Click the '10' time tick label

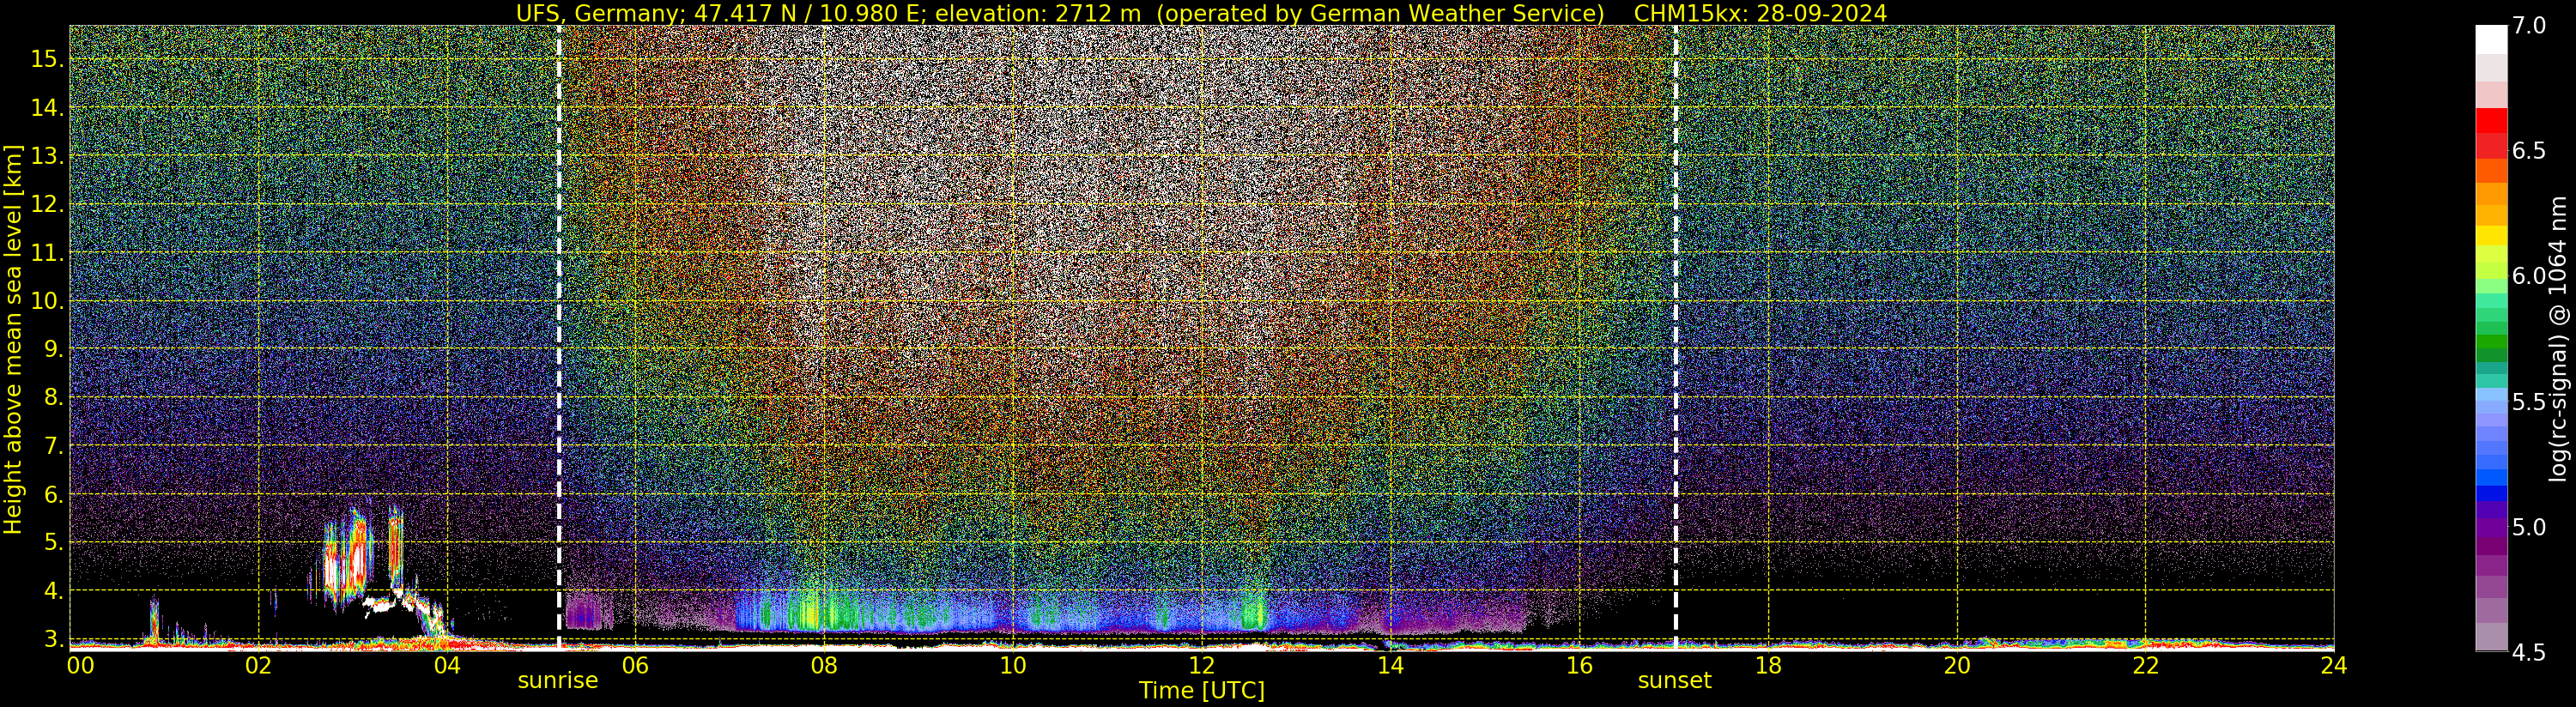(1012, 665)
